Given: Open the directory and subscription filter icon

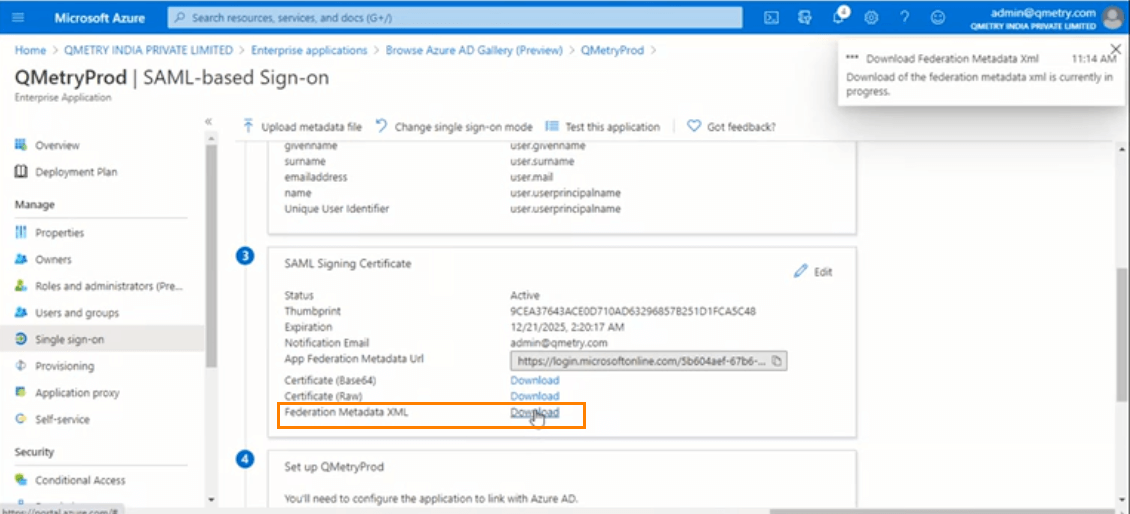Looking at the screenshot, I should [x=805, y=18].
